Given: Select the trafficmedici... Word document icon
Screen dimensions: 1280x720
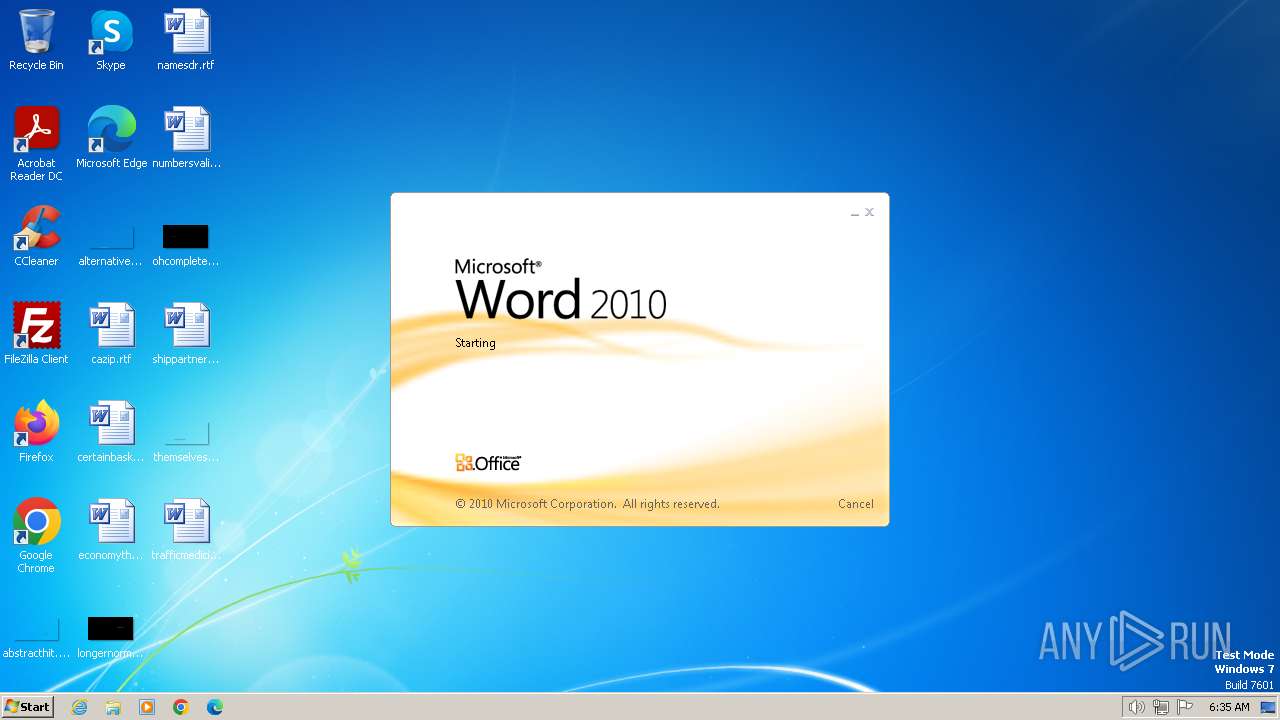Looking at the screenshot, I should (186, 530).
